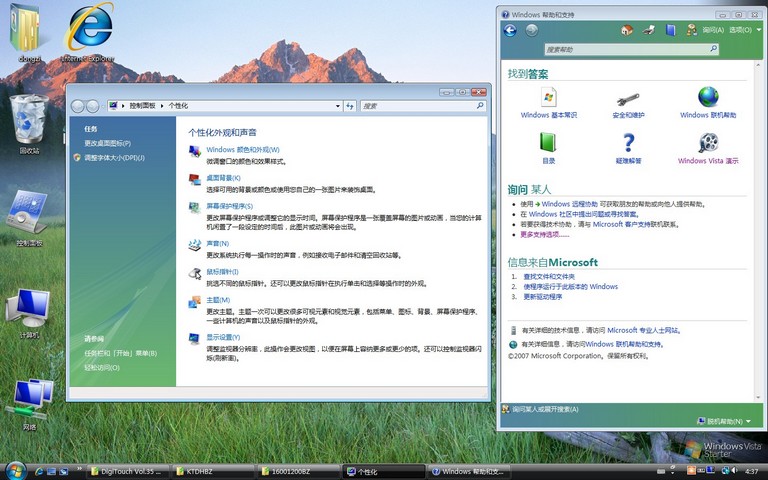Refresh the Personalization window address bar
Image resolution: width=768 pixels, height=480 pixels.
point(350,106)
